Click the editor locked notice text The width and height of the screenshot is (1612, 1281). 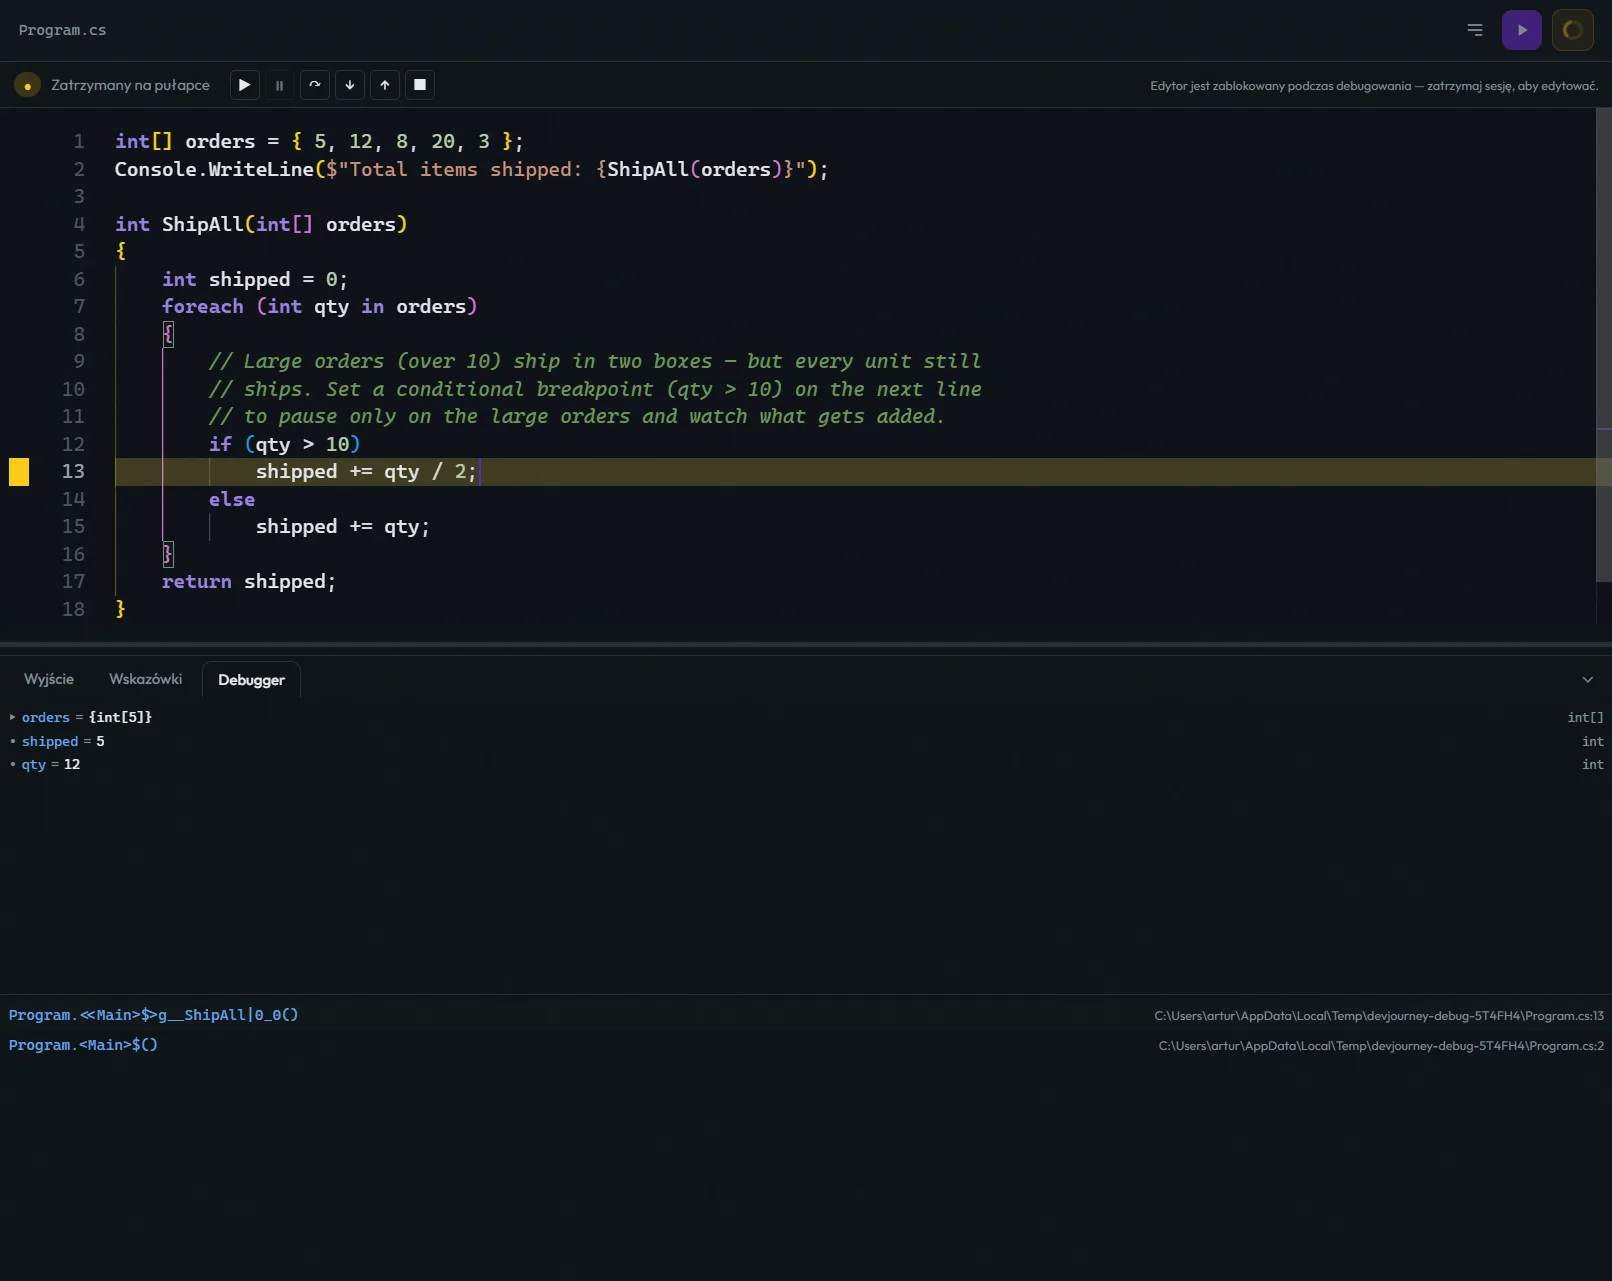(1374, 86)
